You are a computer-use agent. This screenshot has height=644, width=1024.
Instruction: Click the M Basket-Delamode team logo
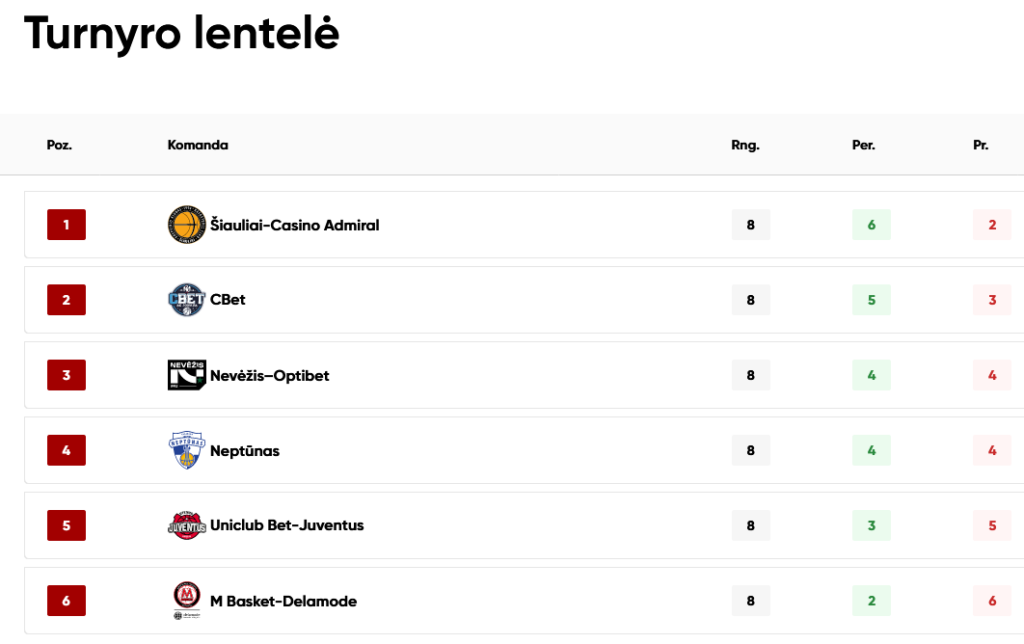[x=187, y=600]
